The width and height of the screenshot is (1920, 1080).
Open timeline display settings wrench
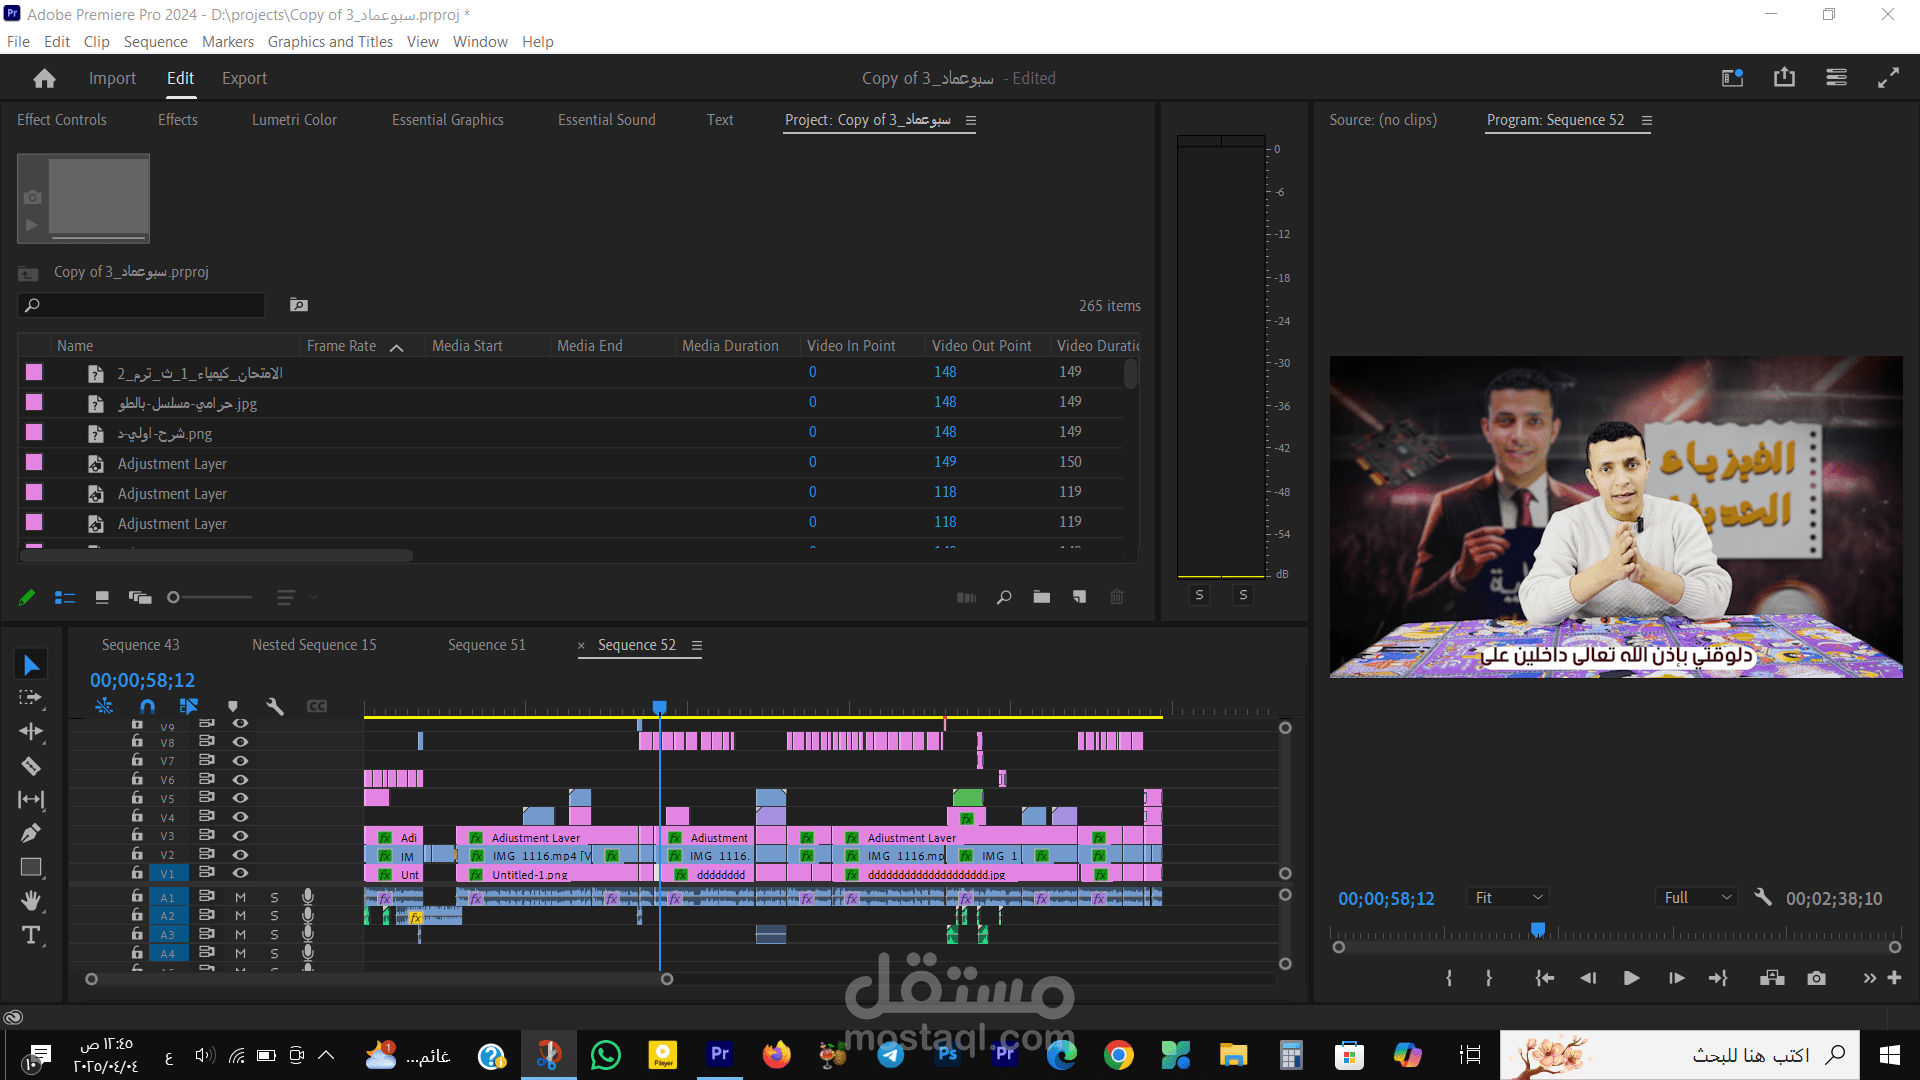[x=275, y=706]
